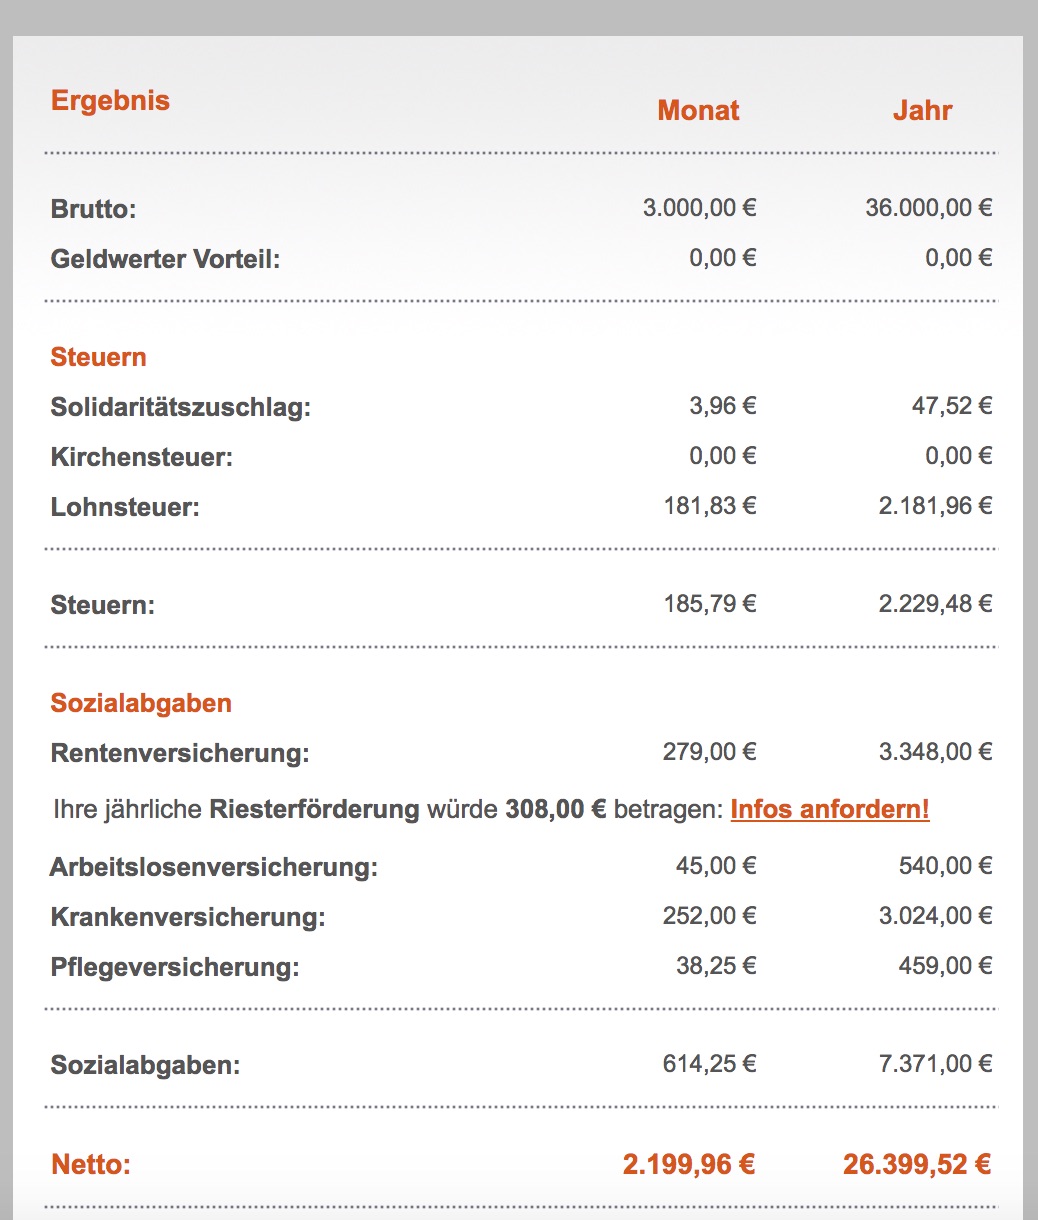Click the Solidaritätszuschlag monthly value 3,96 €
Screen dimensions: 1038x1220
(723, 406)
